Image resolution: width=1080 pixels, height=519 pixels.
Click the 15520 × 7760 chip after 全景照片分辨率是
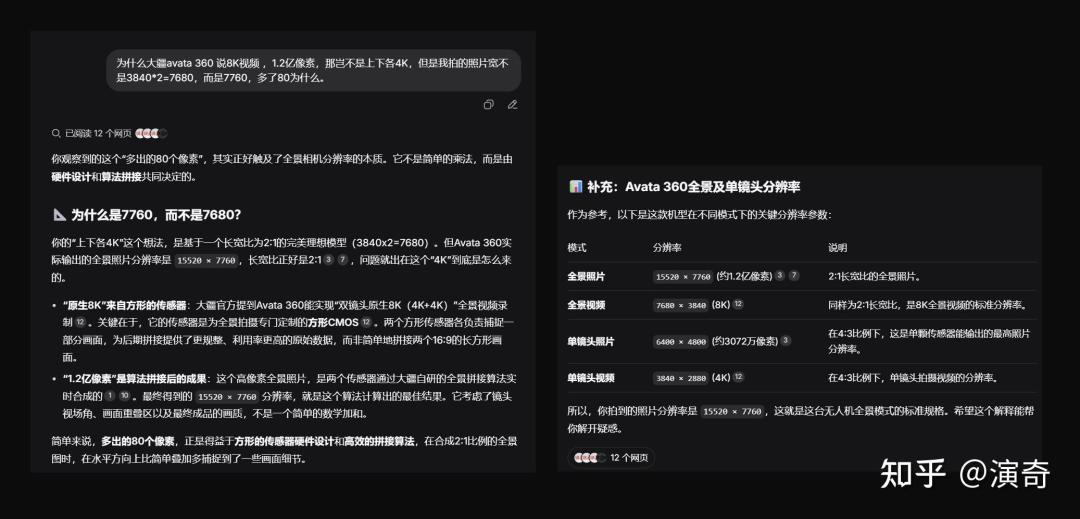coord(207,261)
